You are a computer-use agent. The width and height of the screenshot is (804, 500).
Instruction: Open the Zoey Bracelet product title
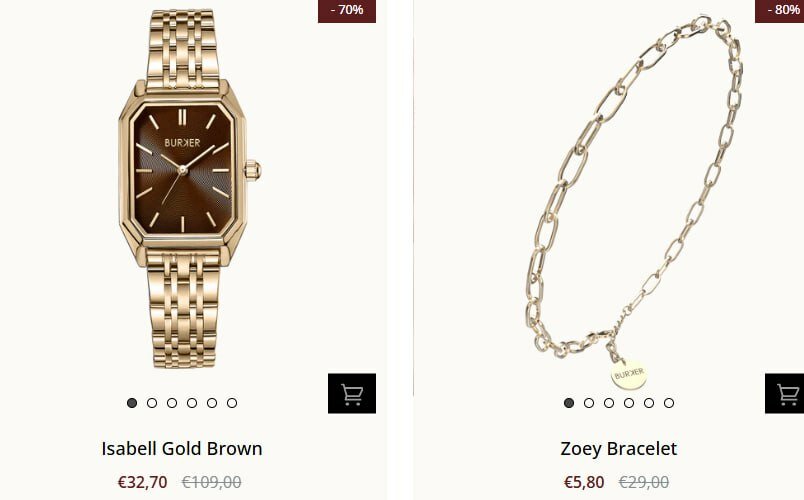click(618, 449)
